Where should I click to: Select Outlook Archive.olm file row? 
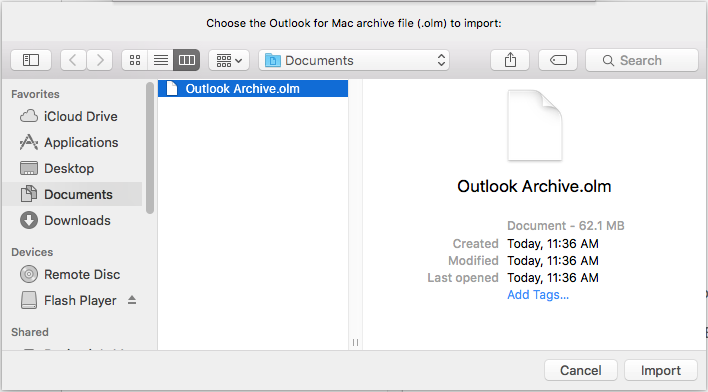click(253, 89)
